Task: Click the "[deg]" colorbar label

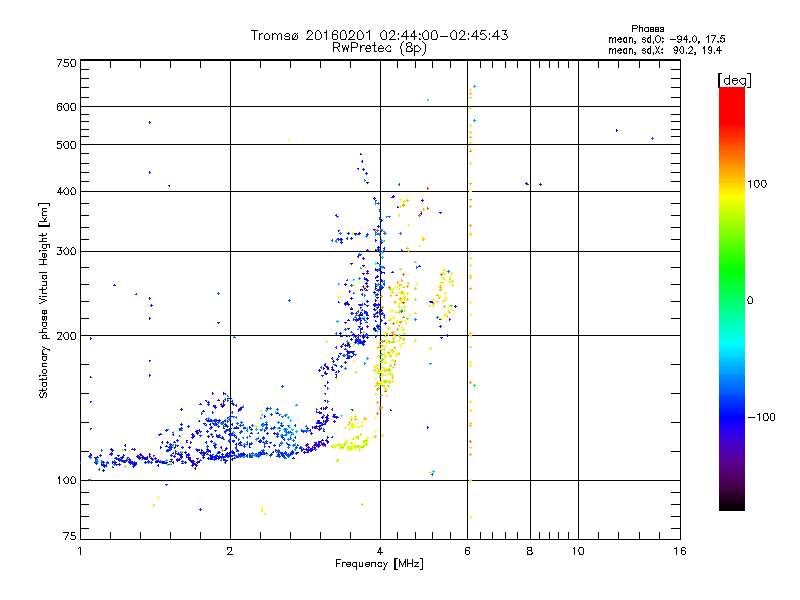Action: tap(734, 80)
